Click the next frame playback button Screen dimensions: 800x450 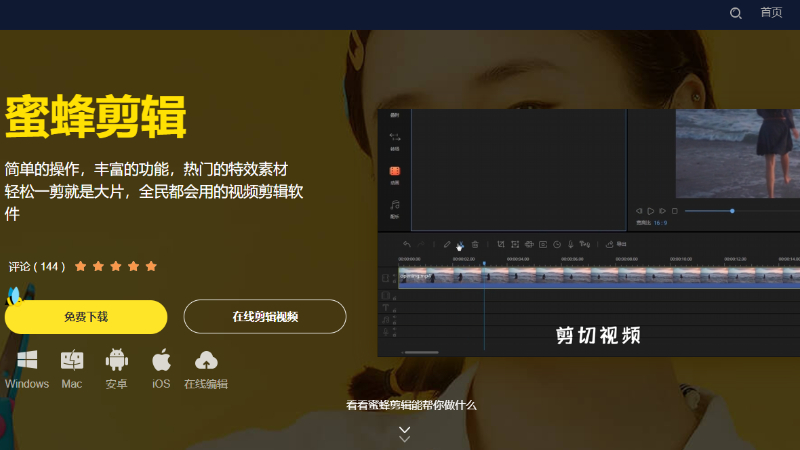click(x=662, y=211)
